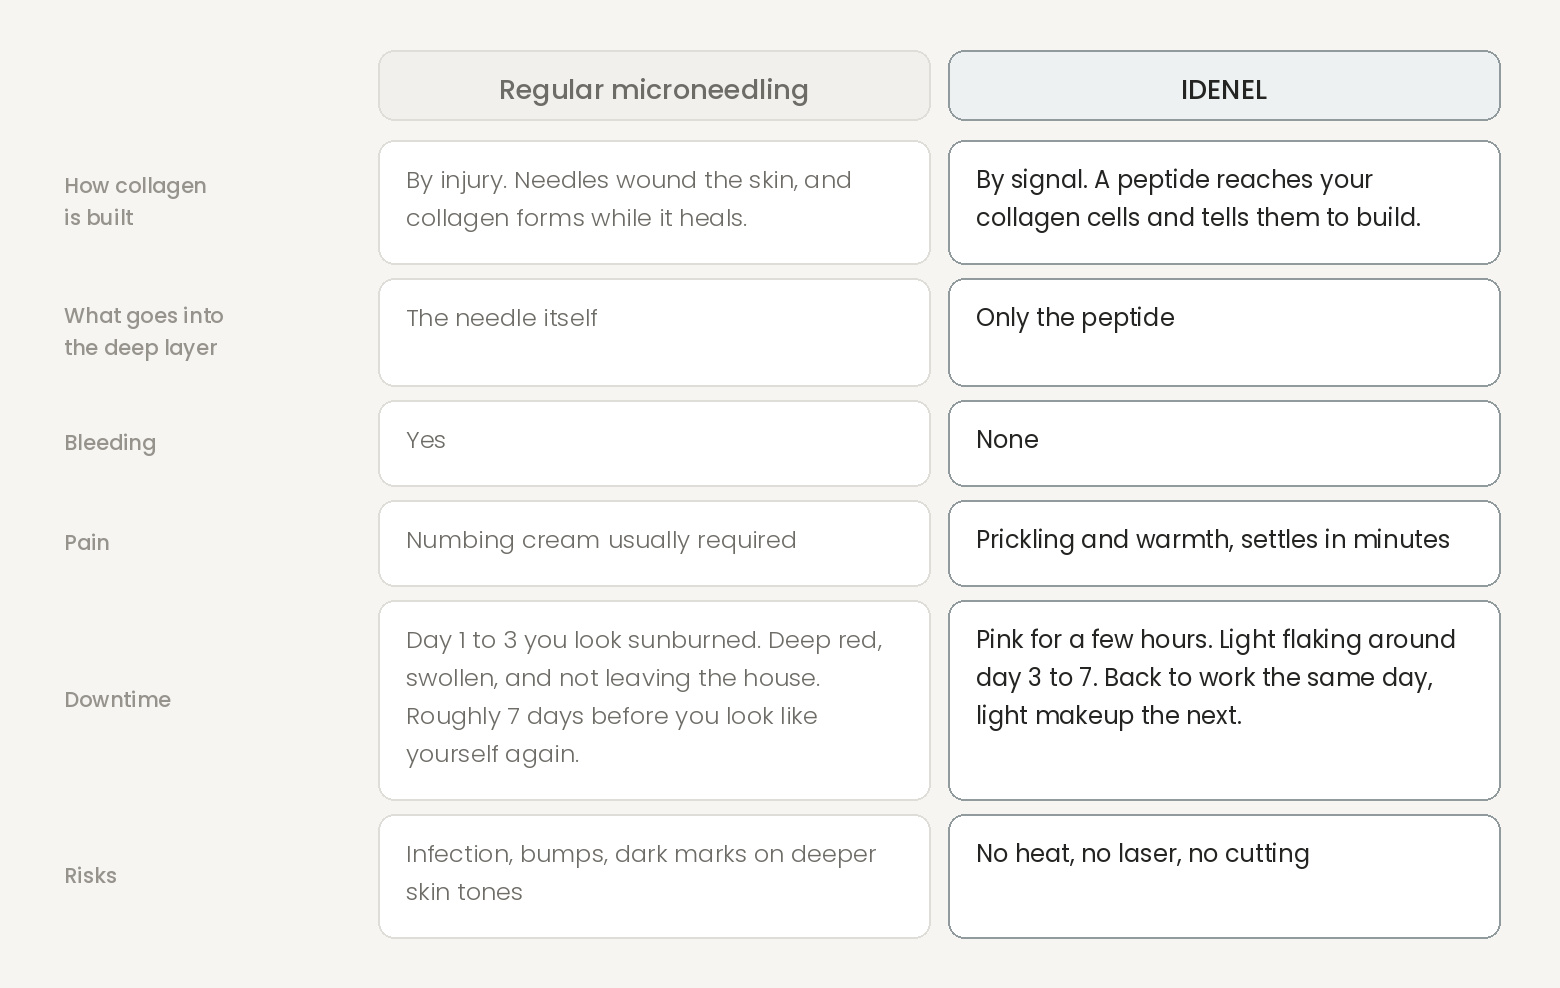Click 'Prickling and warmth' cell
This screenshot has height=988, width=1560.
tap(1224, 544)
